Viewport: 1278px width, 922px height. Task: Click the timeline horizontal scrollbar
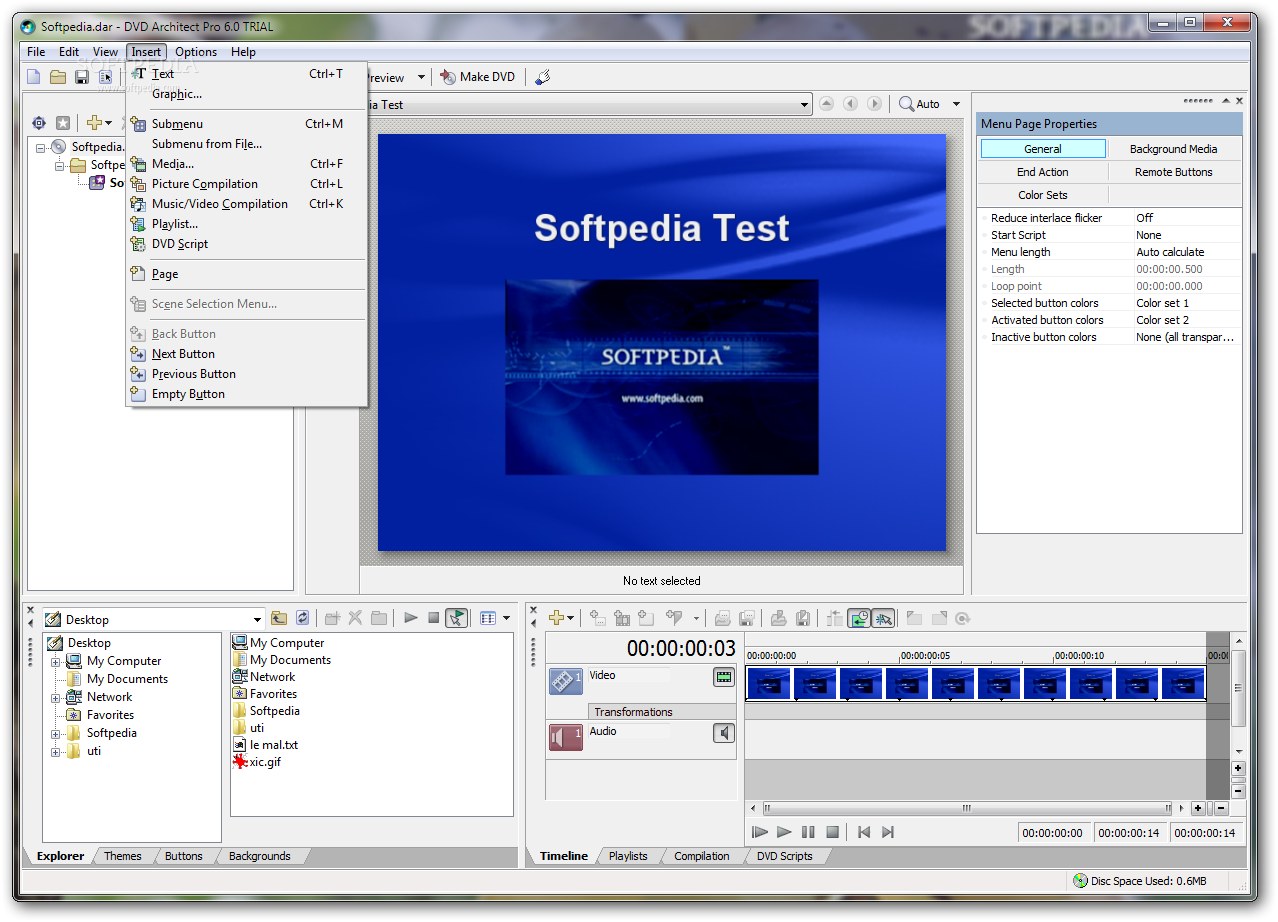click(967, 808)
